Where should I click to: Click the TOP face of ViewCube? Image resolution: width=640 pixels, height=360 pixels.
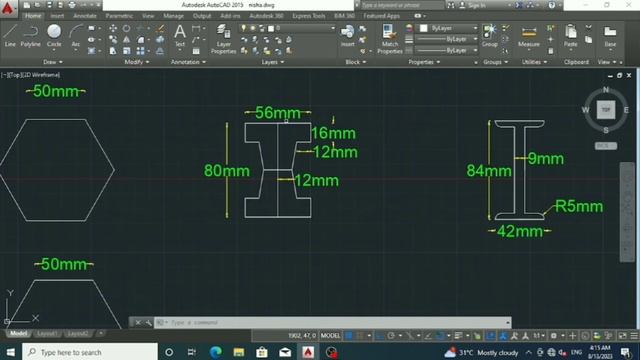point(606,110)
